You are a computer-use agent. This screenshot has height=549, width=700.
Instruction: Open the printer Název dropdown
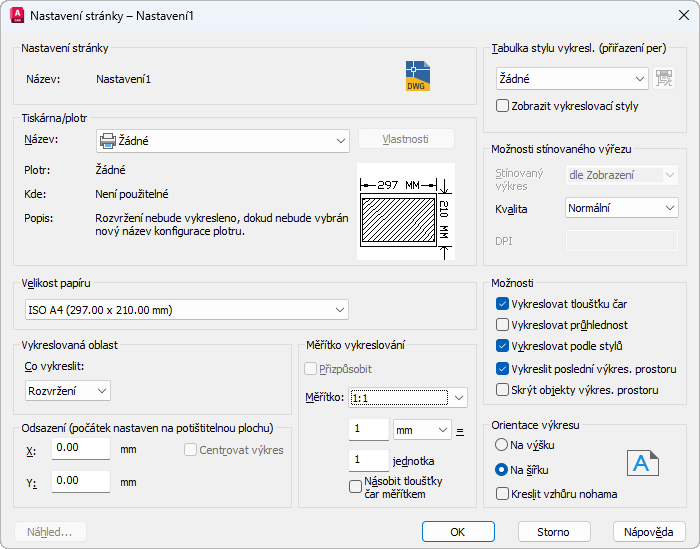click(x=222, y=141)
